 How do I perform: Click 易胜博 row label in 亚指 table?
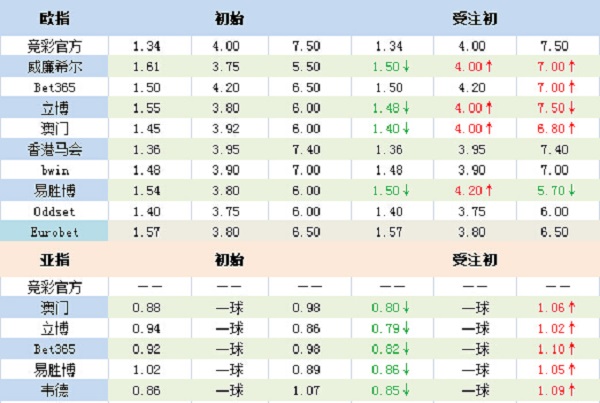55,370
